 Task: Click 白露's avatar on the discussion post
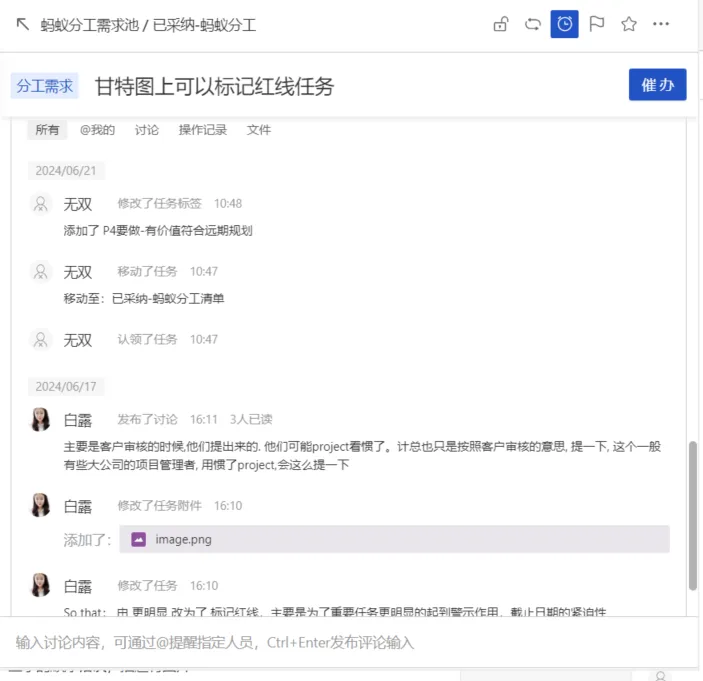(40, 419)
